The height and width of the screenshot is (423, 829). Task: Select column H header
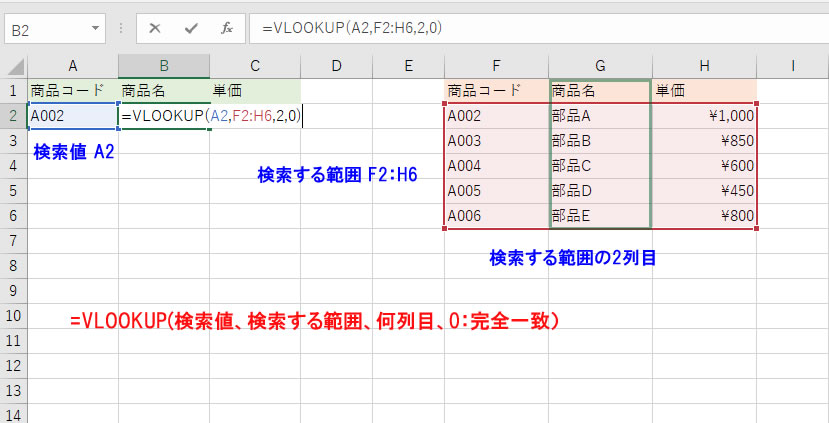(x=704, y=66)
